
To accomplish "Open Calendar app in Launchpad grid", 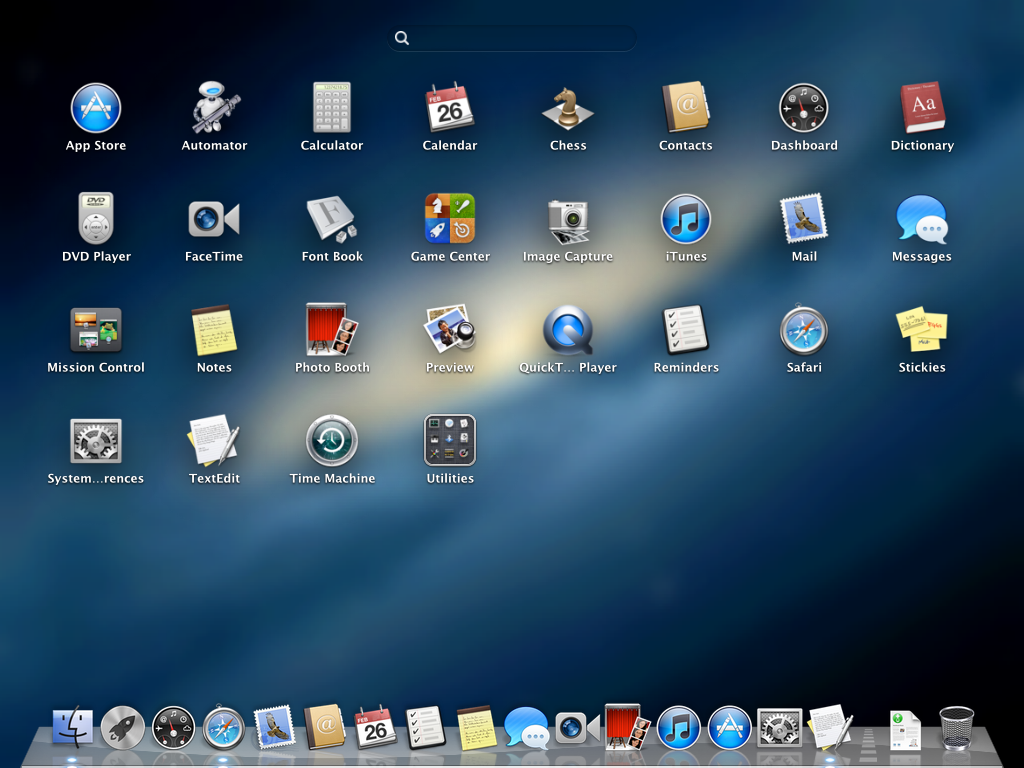I will pyautogui.click(x=450, y=108).
